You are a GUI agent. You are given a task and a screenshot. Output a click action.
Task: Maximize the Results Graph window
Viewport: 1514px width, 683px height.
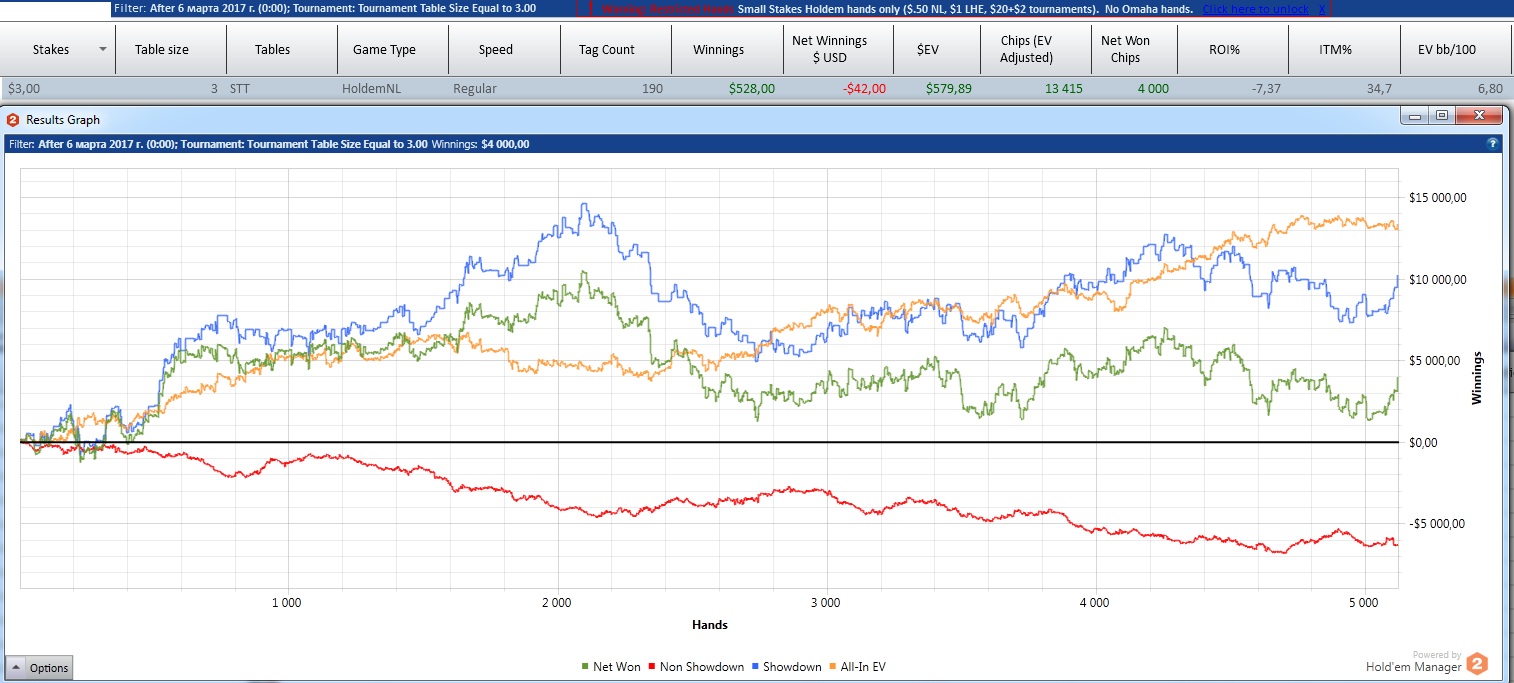click(x=1441, y=116)
